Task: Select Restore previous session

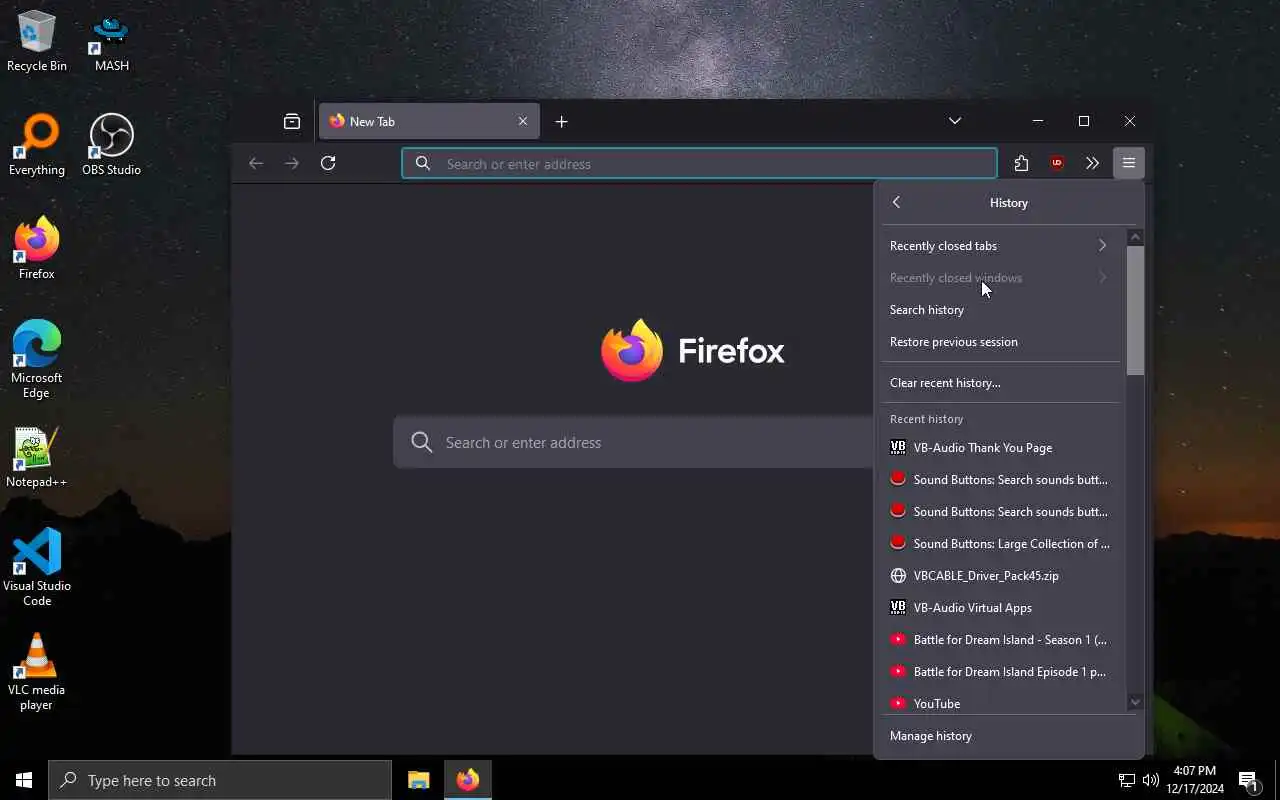Action: coord(1001,342)
